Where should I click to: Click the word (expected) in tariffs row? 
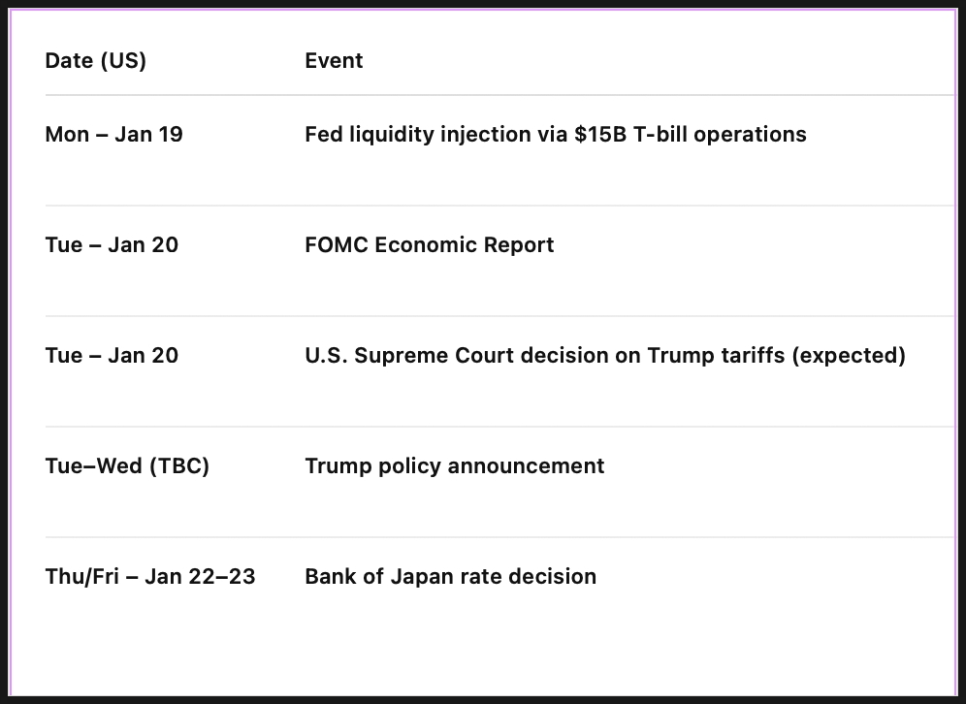coord(848,355)
